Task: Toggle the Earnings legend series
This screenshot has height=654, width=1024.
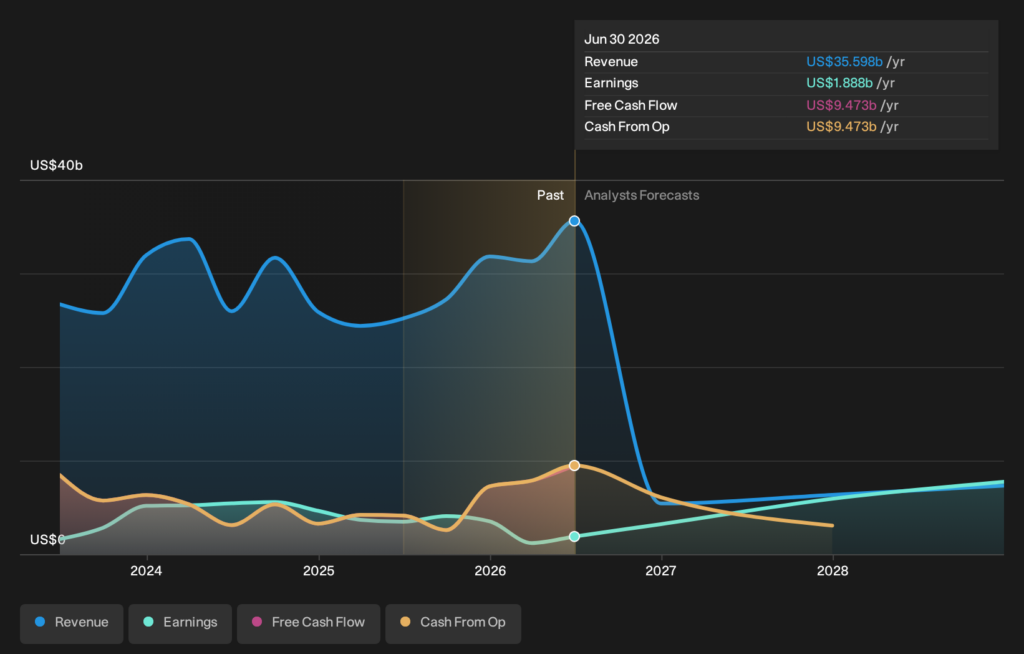Action: (180, 623)
